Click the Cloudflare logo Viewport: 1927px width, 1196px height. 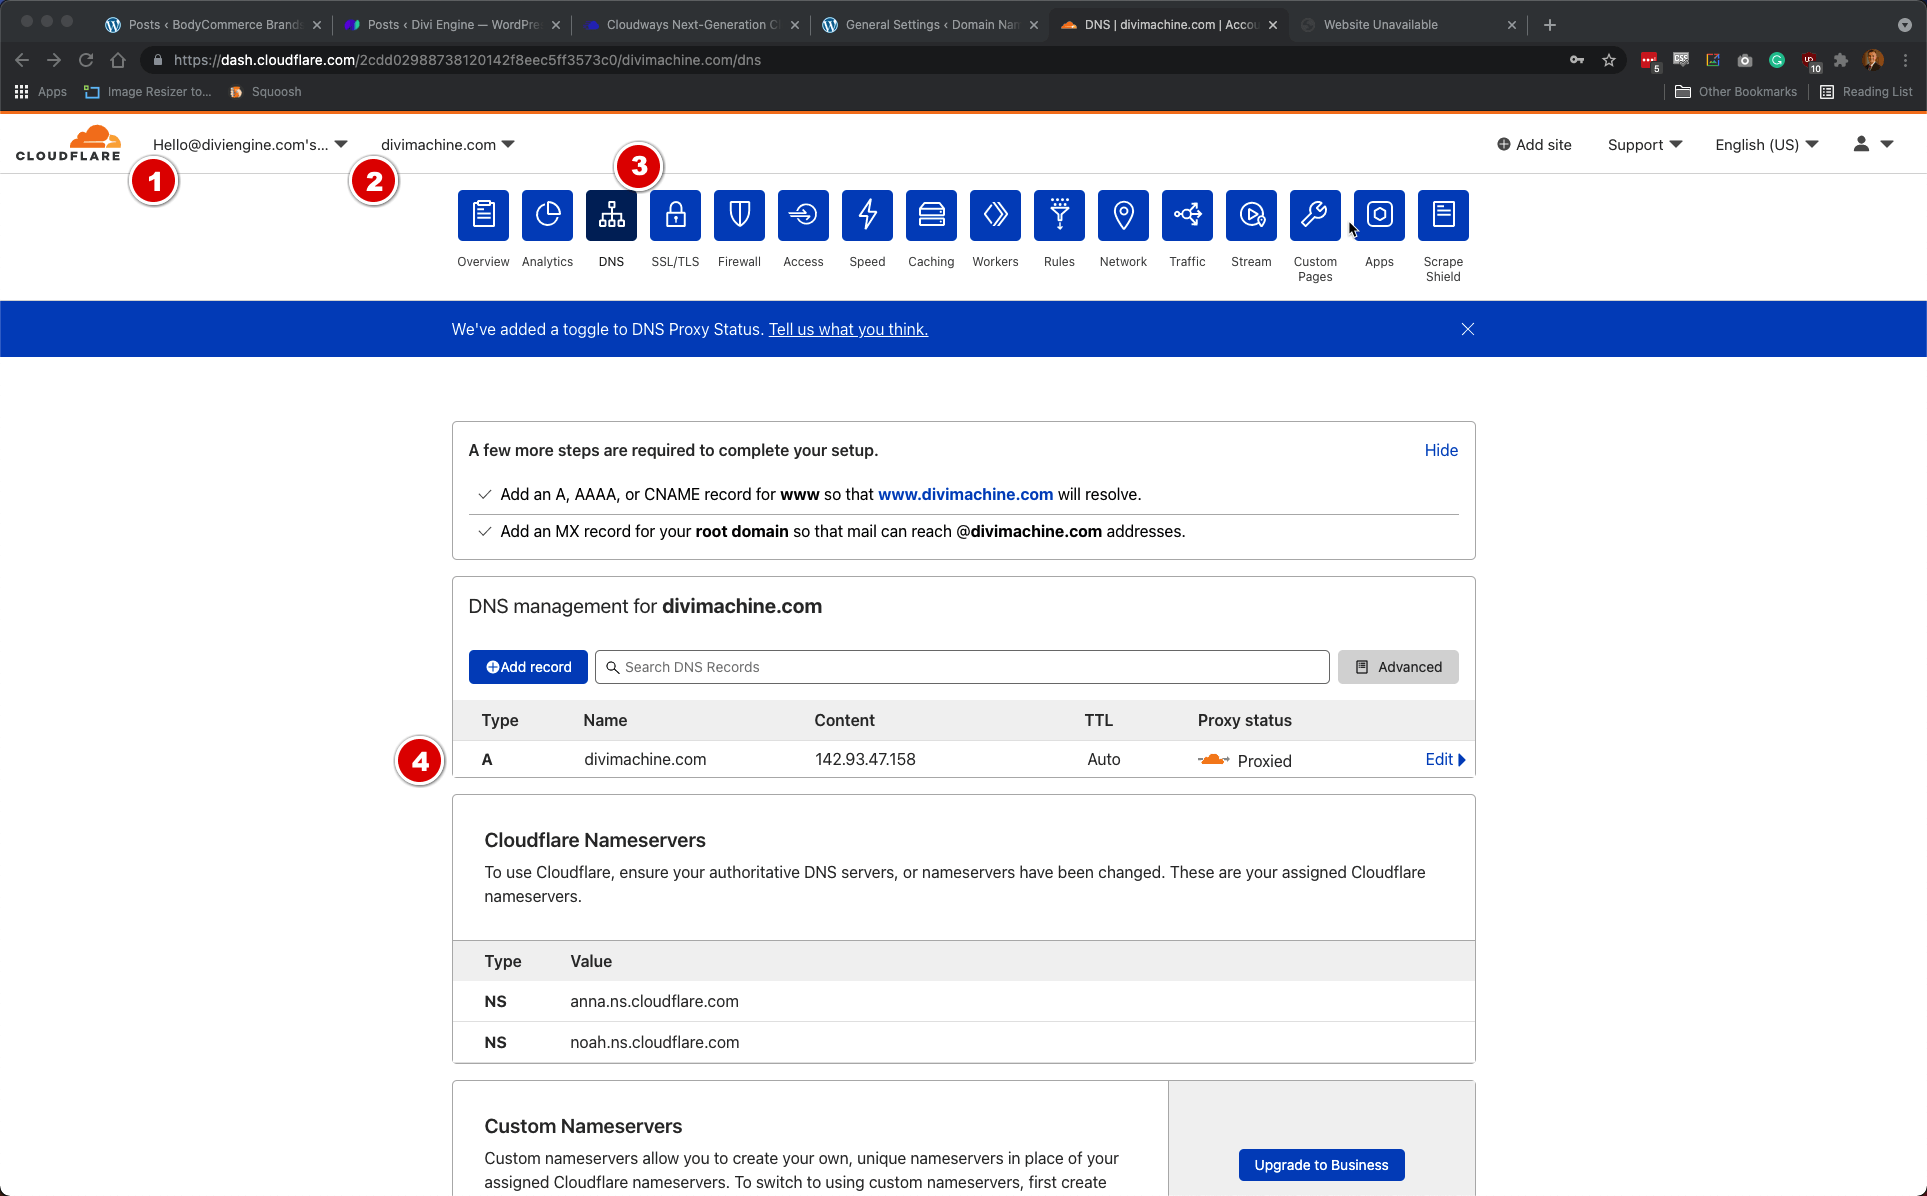click(x=68, y=143)
